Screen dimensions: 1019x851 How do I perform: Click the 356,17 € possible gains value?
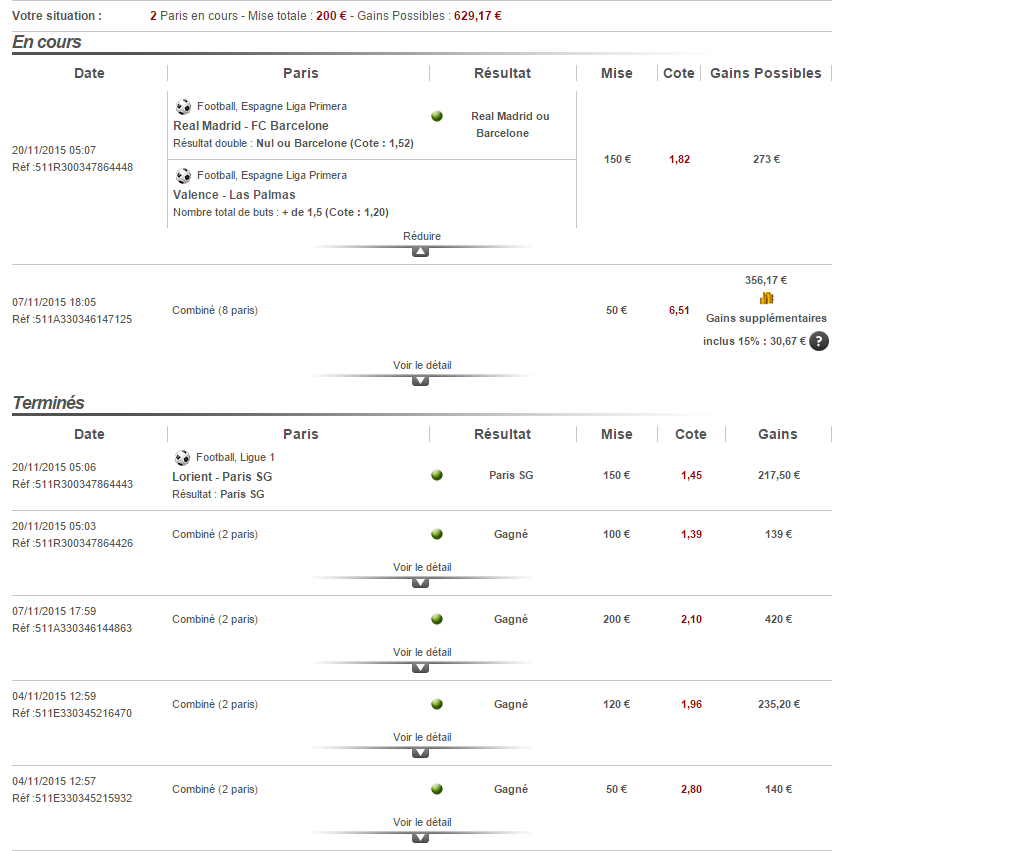pyautogui.click(x=766, y=280)
